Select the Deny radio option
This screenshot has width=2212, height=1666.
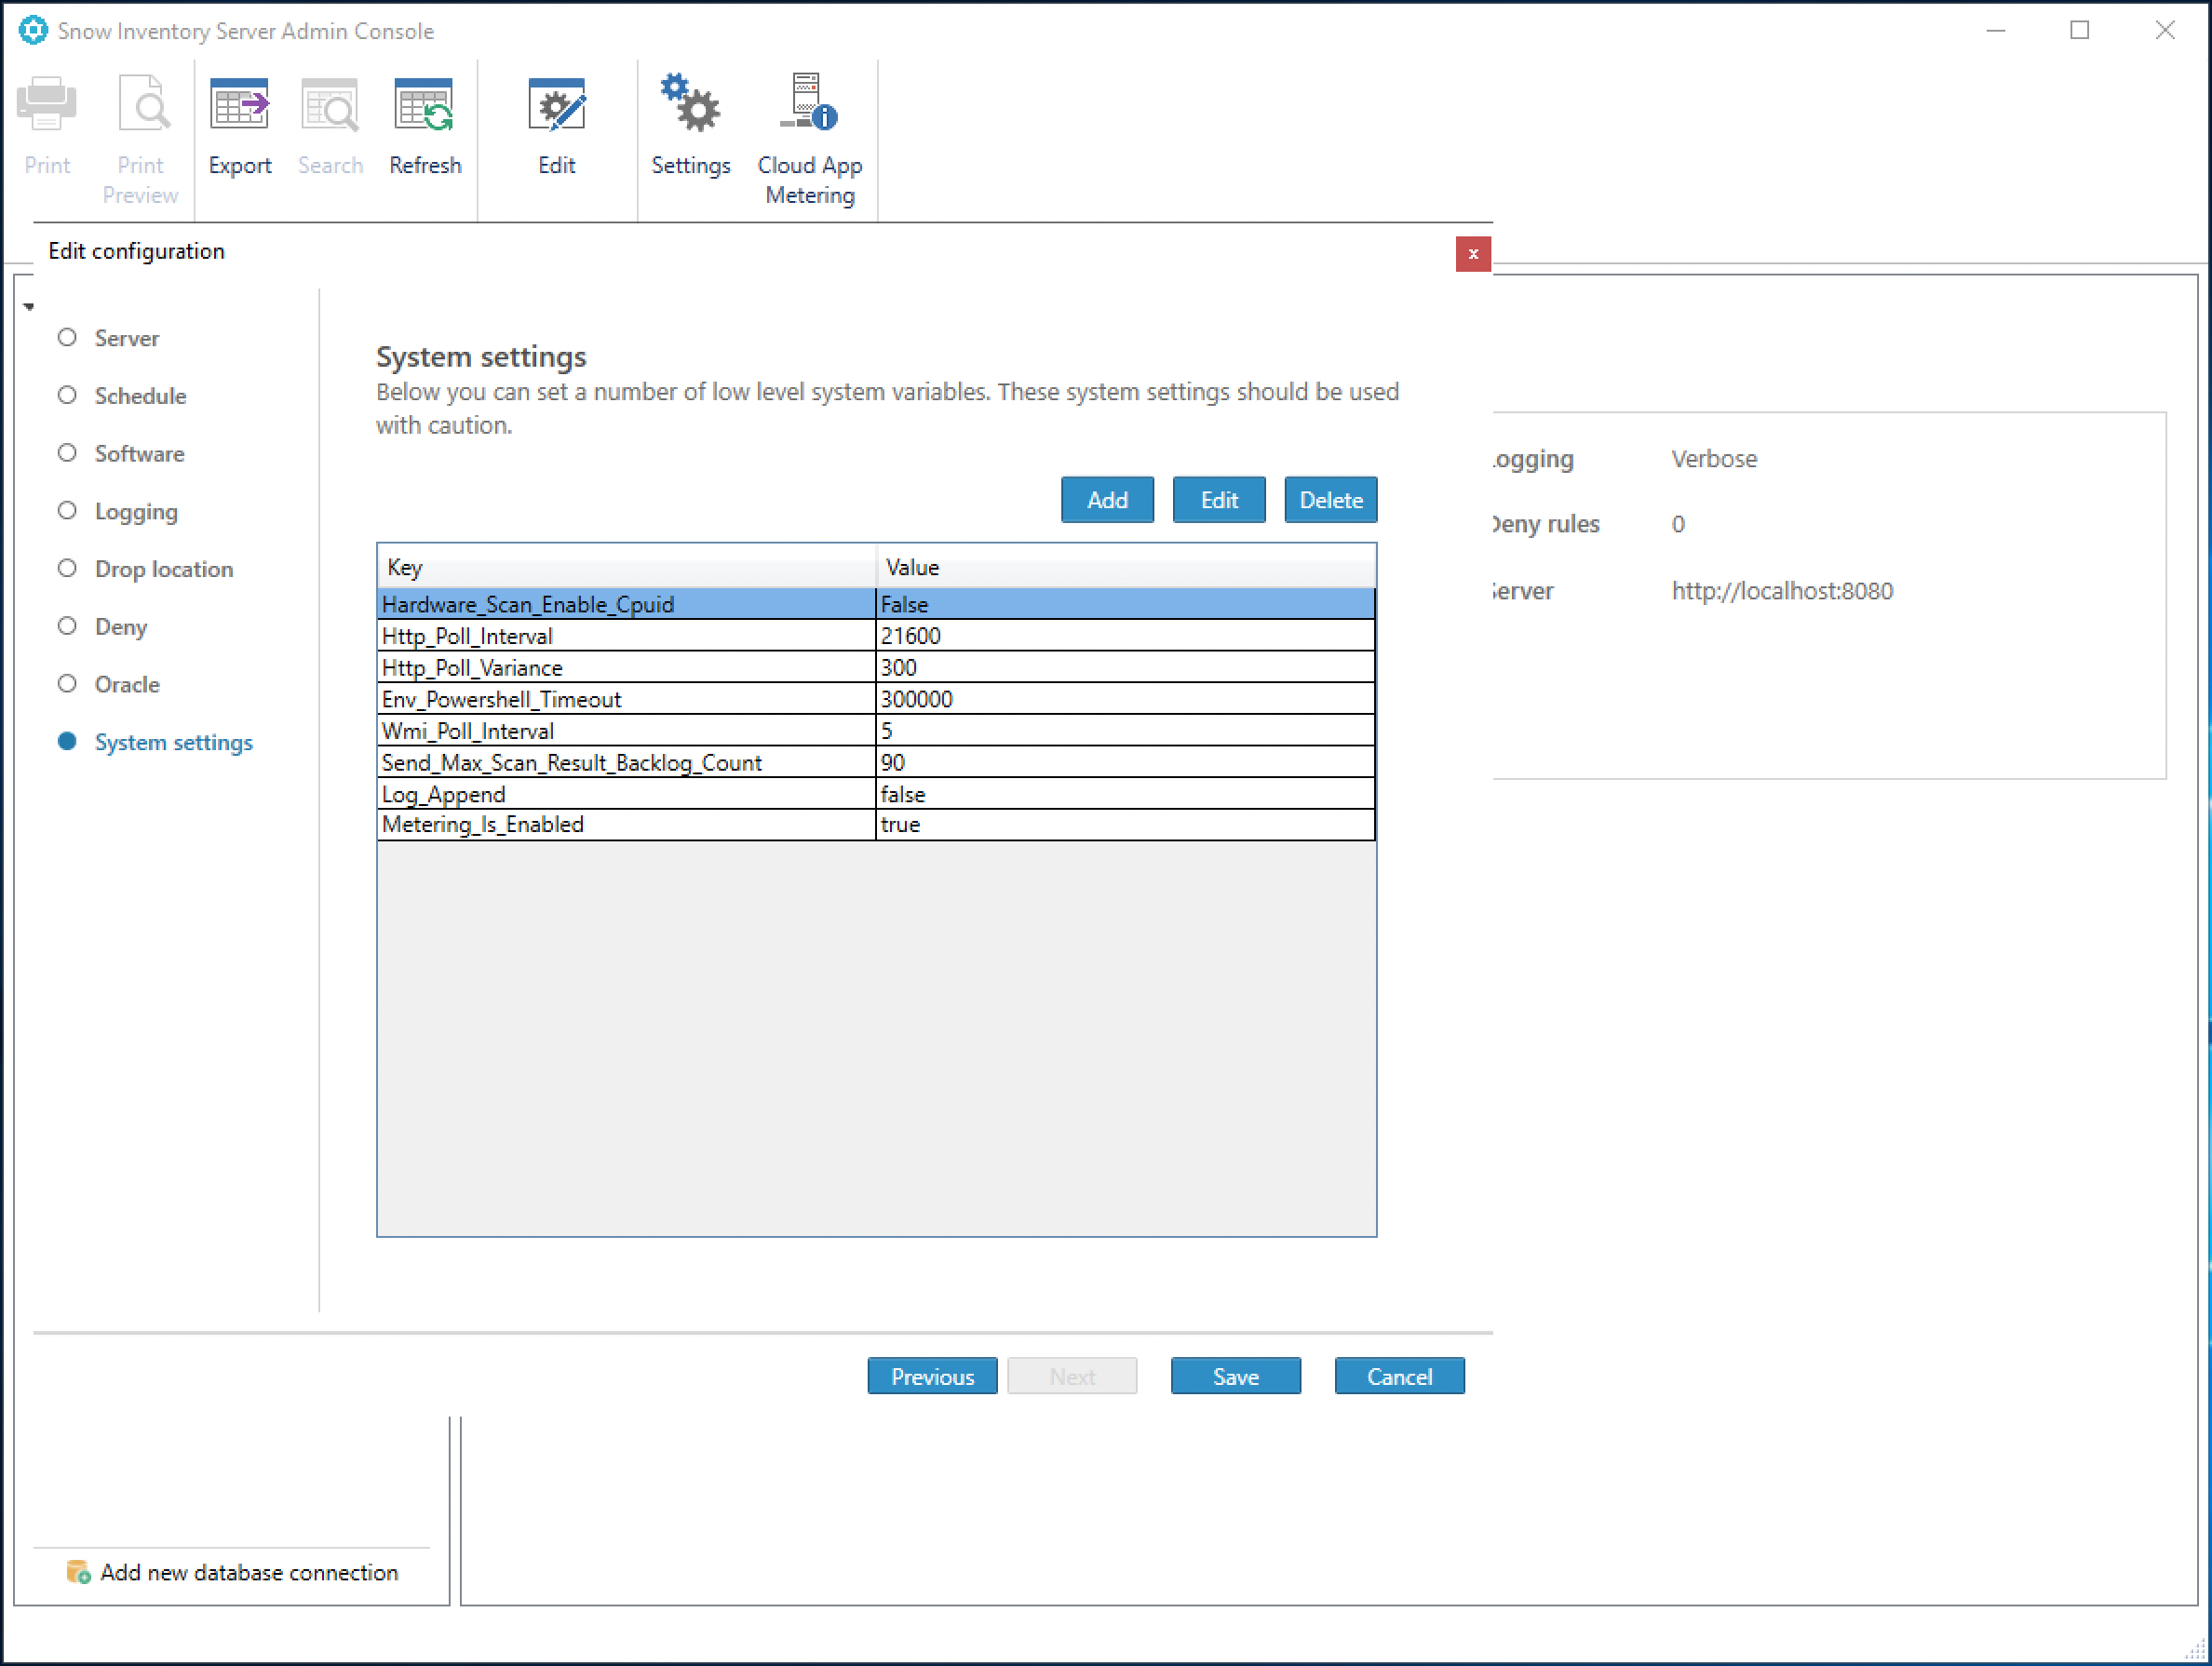click(x=67, y=626)
